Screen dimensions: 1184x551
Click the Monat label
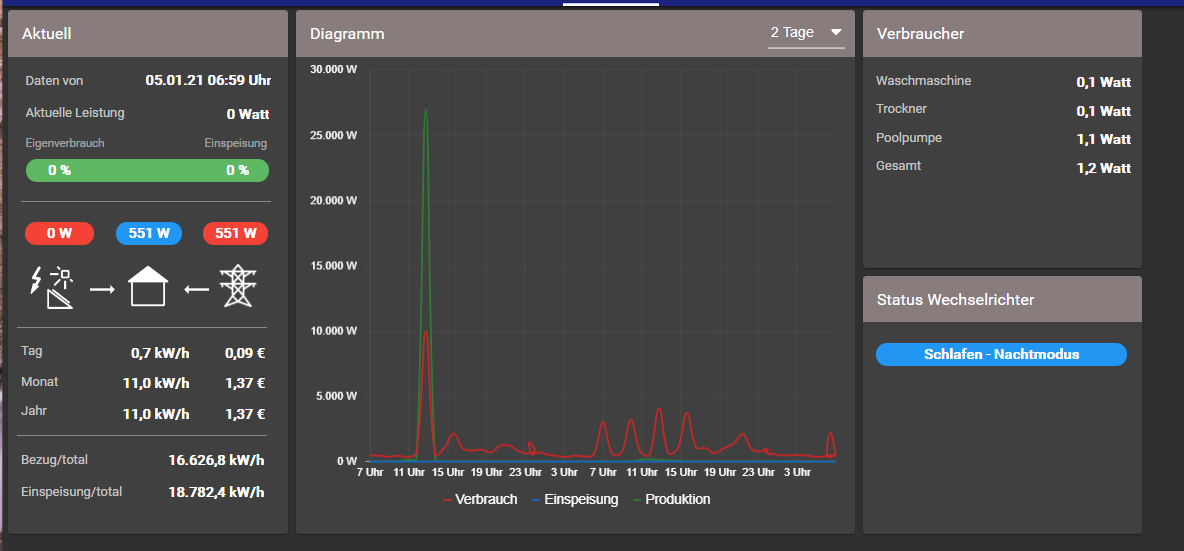click(40, 382)
